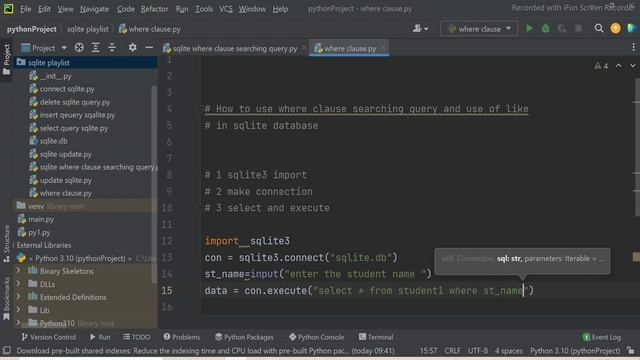Open the Event Log
Image resolution: width=640 pixels, height=360 pixels.
602,337
